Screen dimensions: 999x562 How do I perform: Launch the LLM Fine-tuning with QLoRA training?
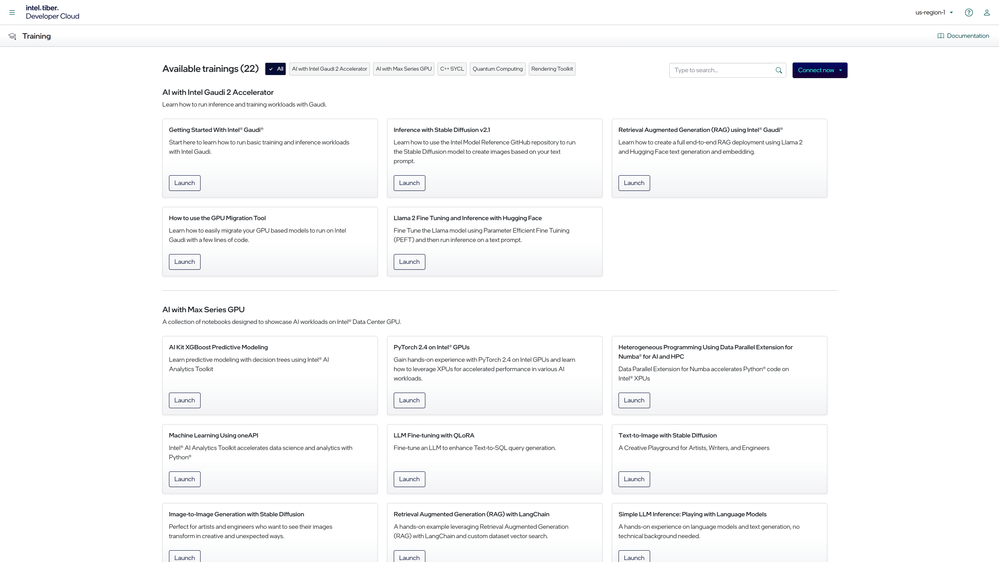coord(409,479)
